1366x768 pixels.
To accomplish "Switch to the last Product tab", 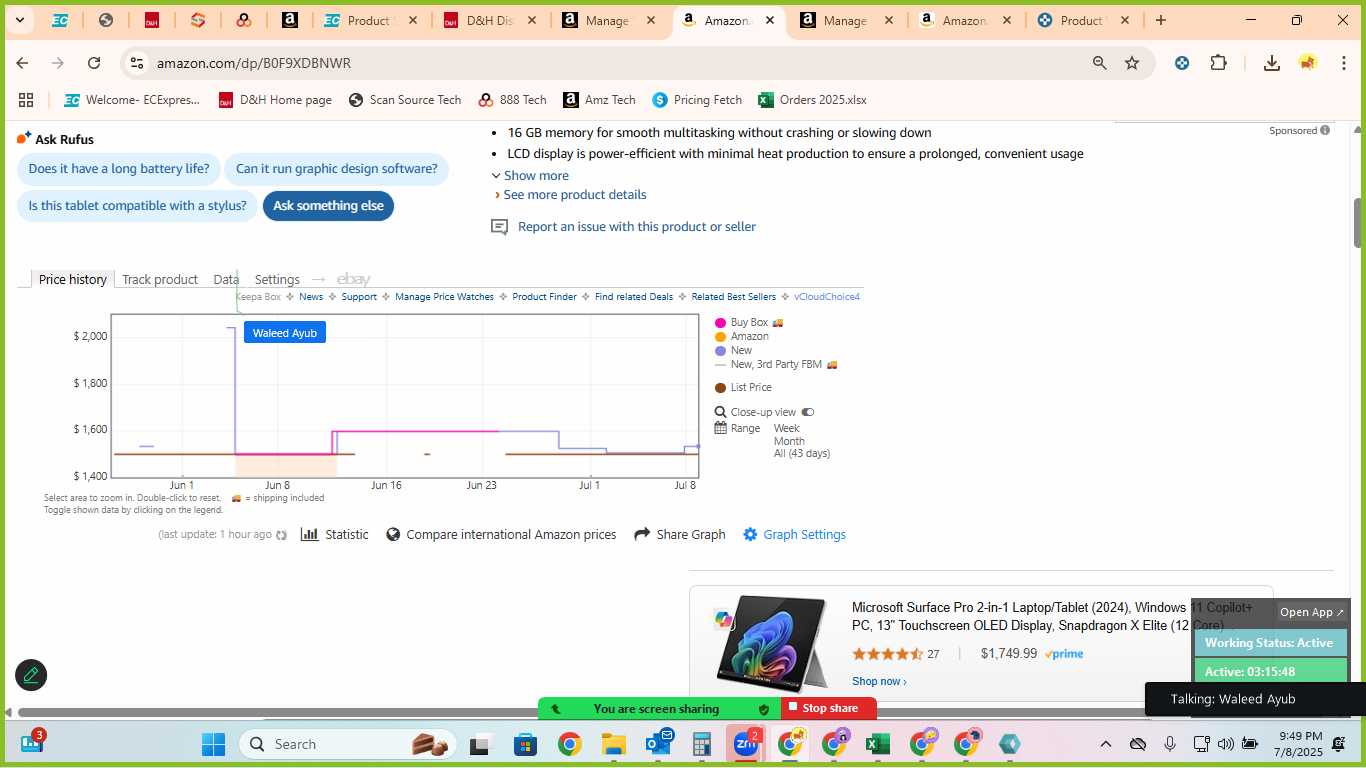I will (1081, 20).
